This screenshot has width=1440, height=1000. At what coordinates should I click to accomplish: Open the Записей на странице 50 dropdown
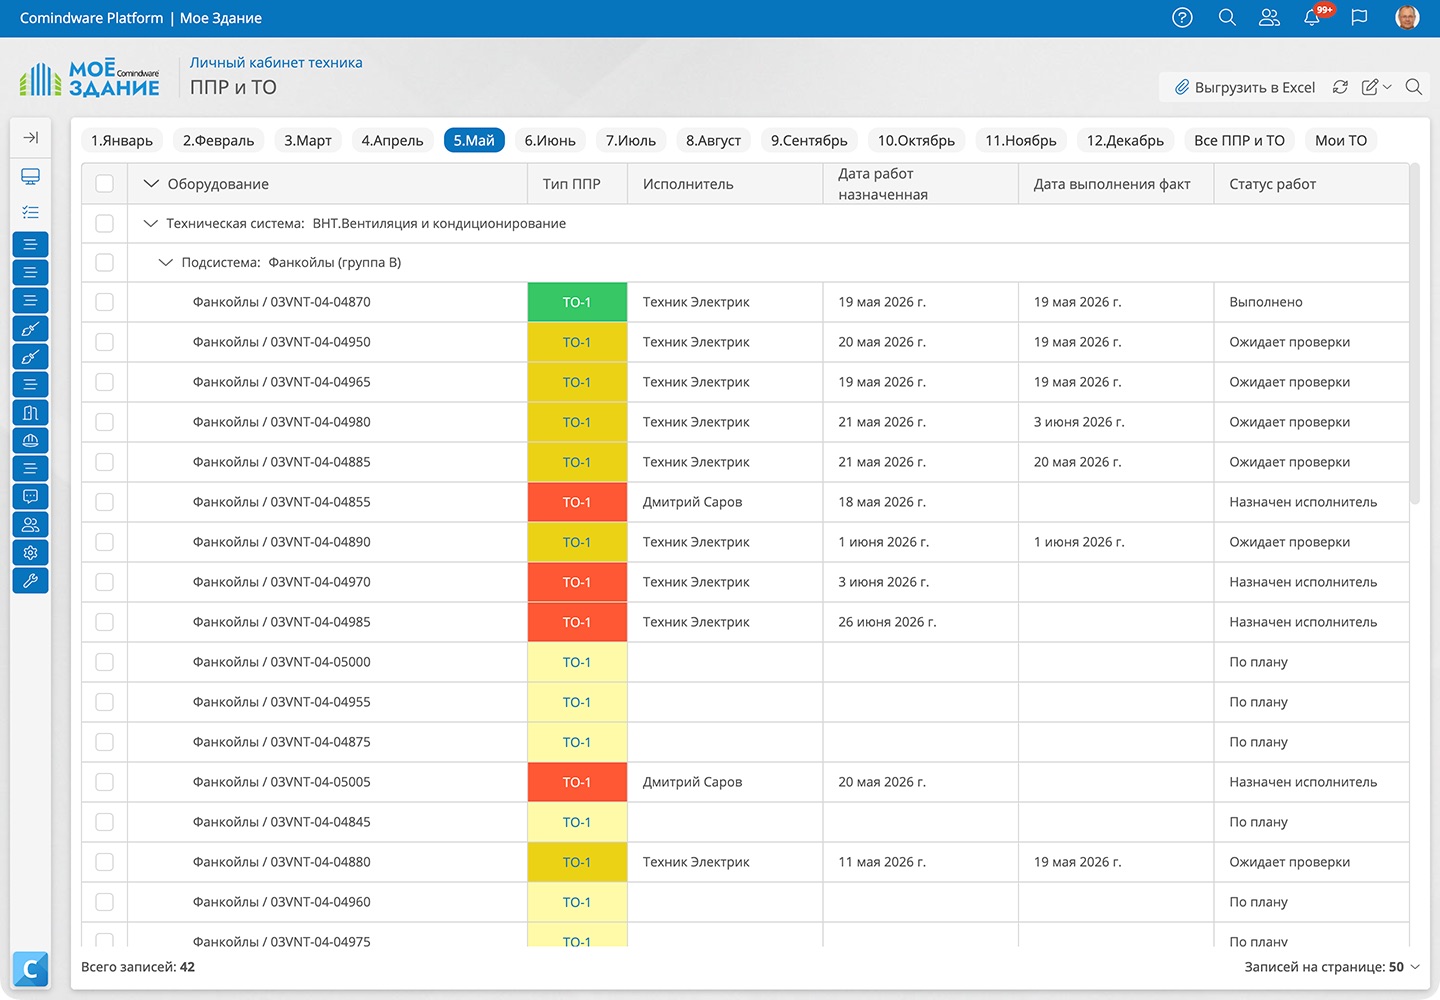point(1332,967)
